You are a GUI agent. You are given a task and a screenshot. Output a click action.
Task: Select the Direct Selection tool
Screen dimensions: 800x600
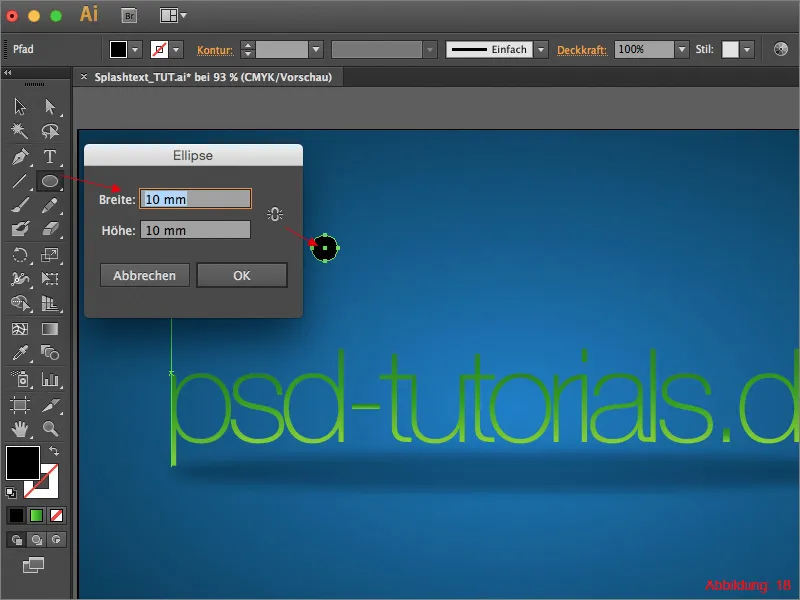[x=50, y=106]
